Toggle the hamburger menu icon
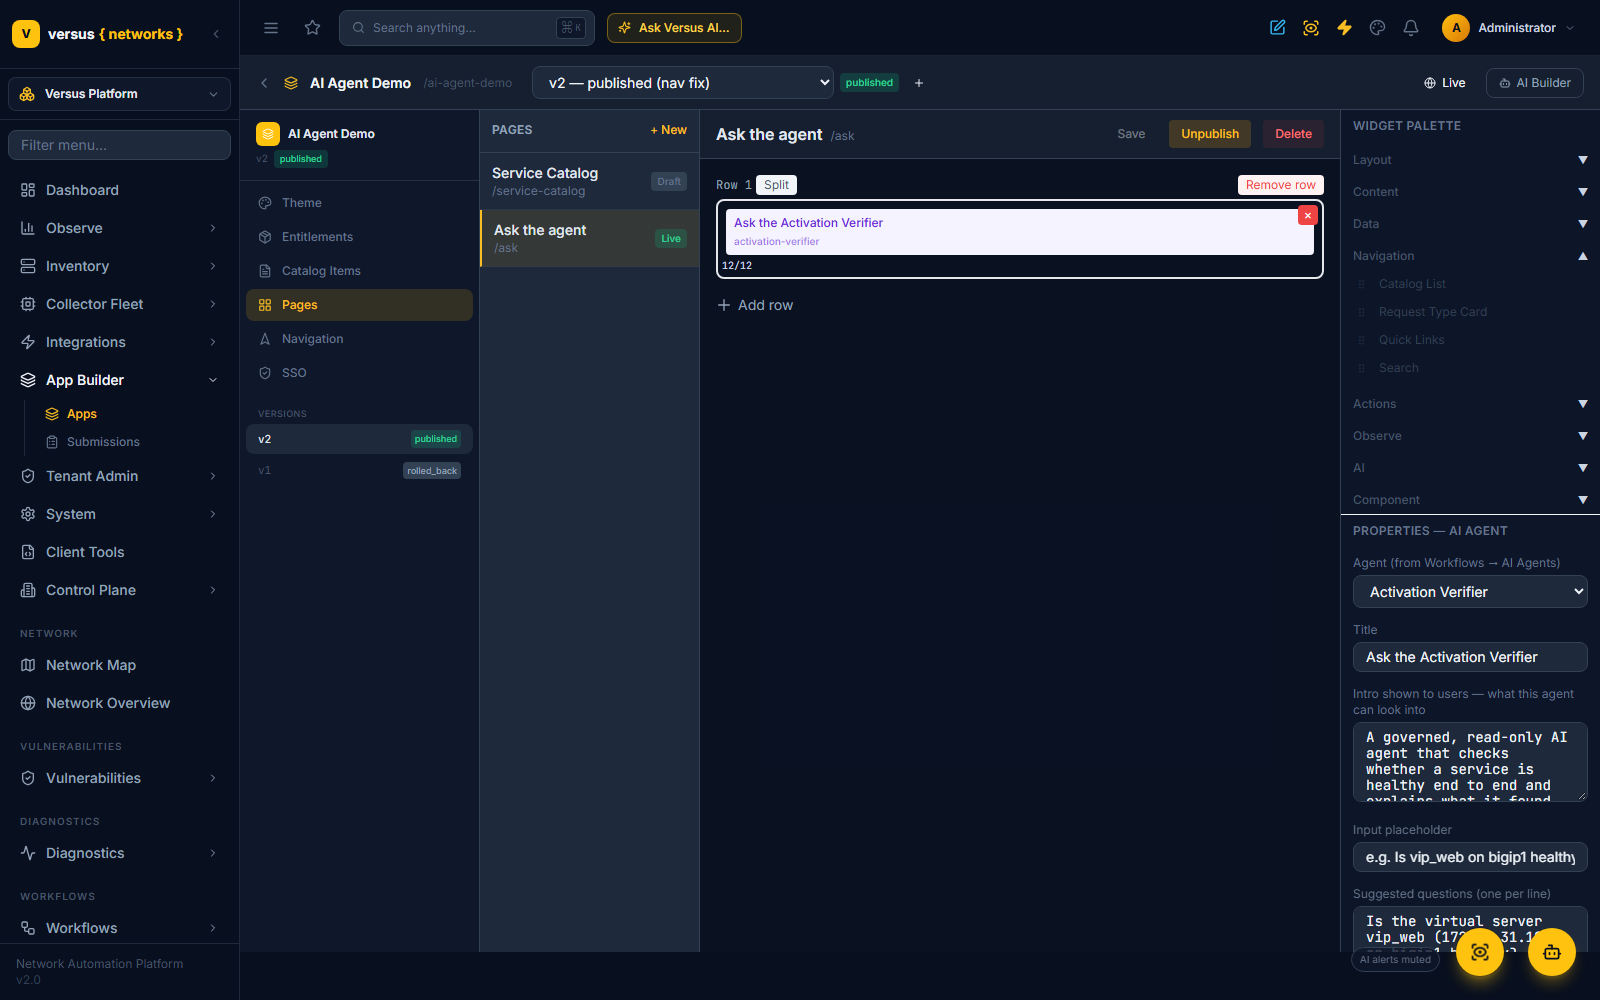Image resolution: width=1600 pixels, height=1000 pixels. click(271, 28)
